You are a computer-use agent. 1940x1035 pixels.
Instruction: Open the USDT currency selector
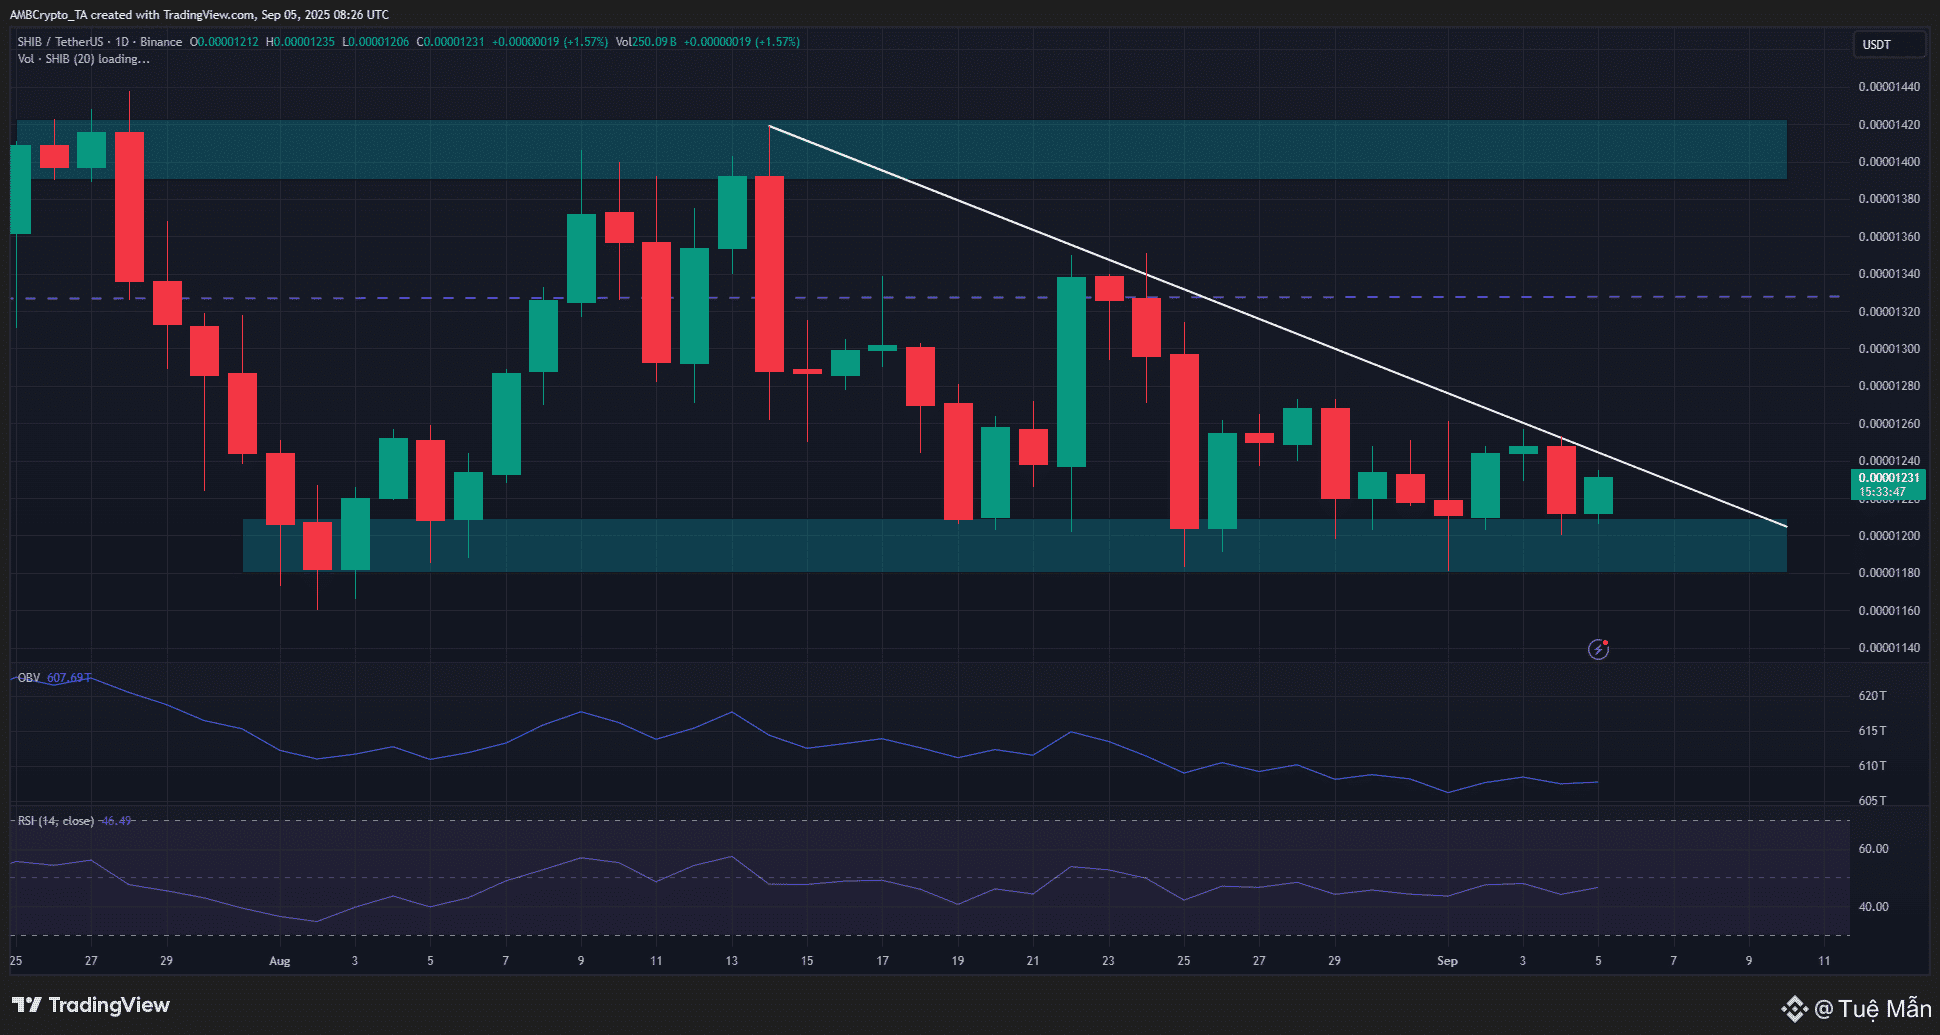1888,44
